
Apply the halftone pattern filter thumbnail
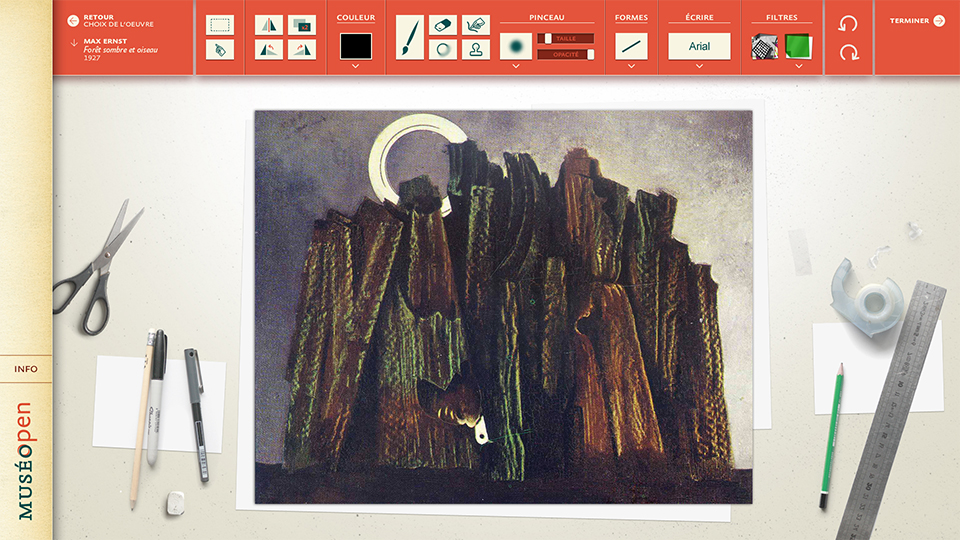(x=765, y=47)
